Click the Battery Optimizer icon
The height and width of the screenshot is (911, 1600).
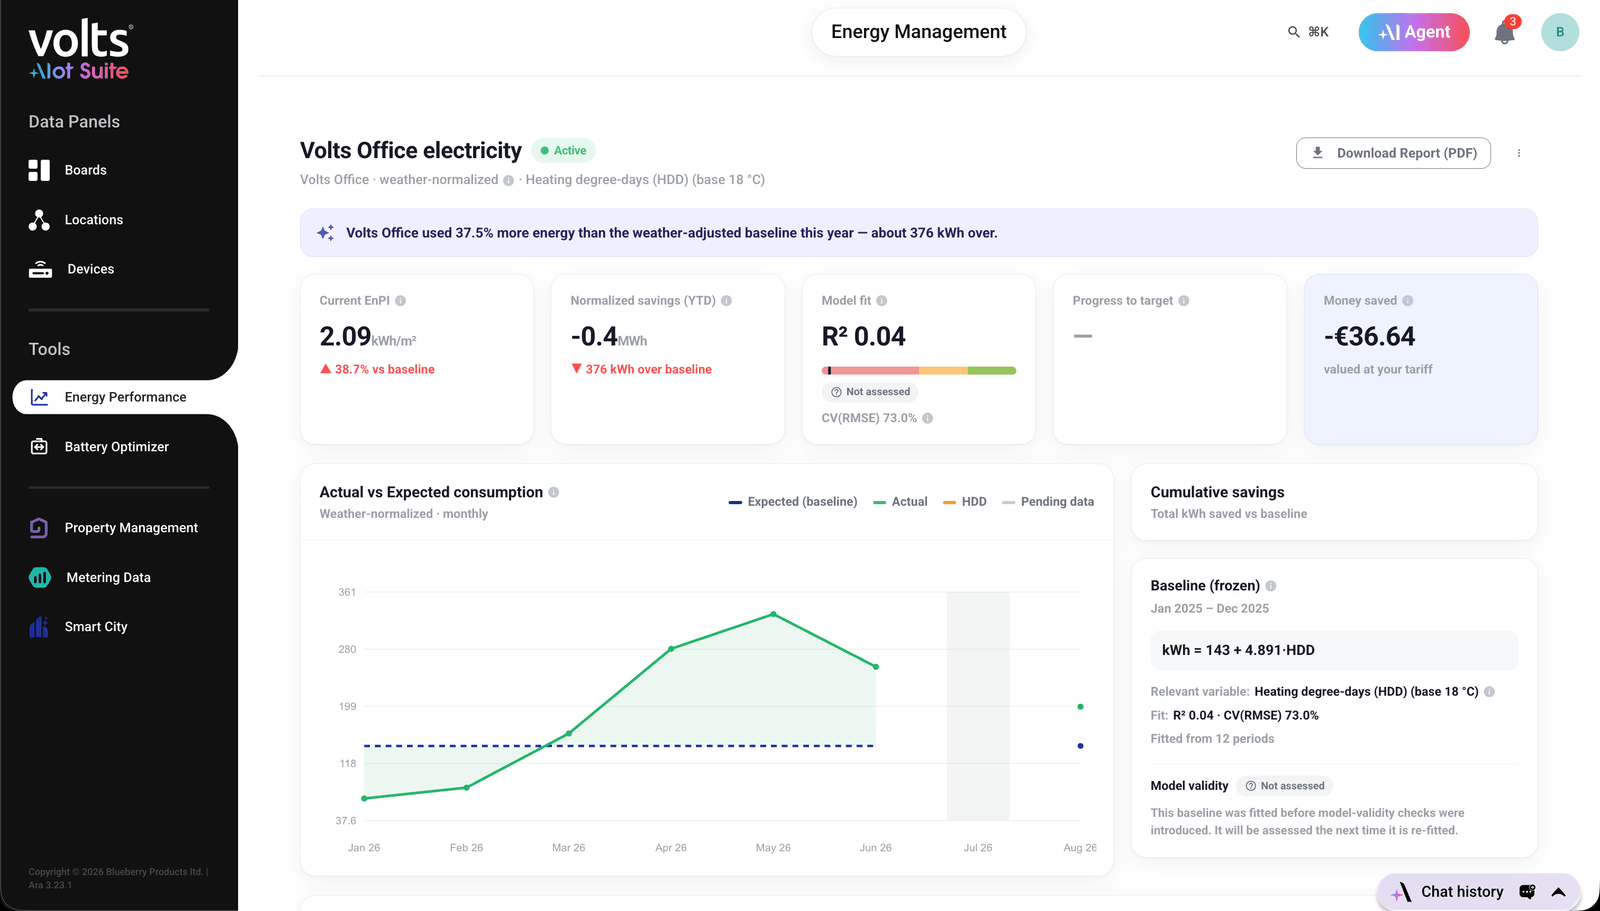(x=39, y=447)
